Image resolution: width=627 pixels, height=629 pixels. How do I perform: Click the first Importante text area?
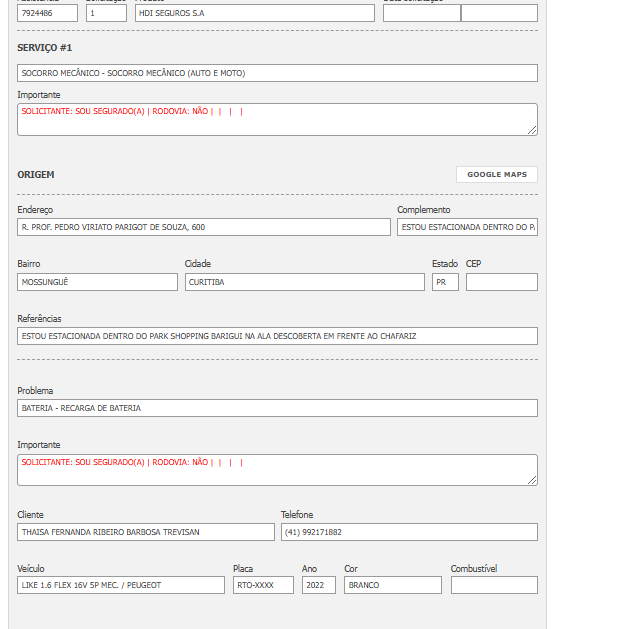tap(277, 119)
